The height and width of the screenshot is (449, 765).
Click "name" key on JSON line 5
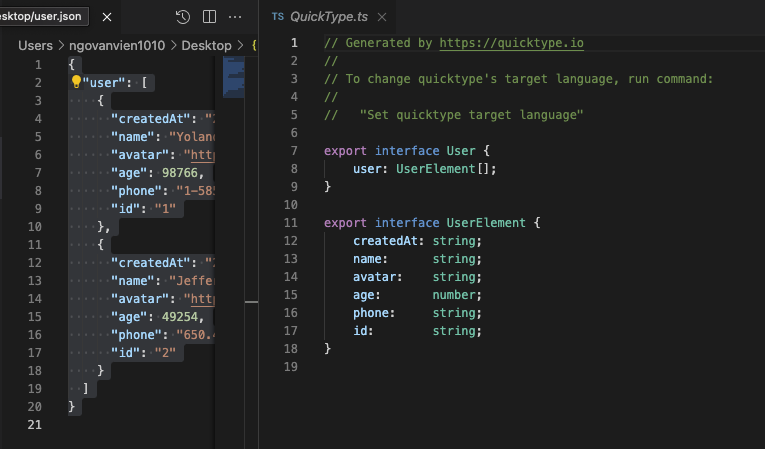133,137
